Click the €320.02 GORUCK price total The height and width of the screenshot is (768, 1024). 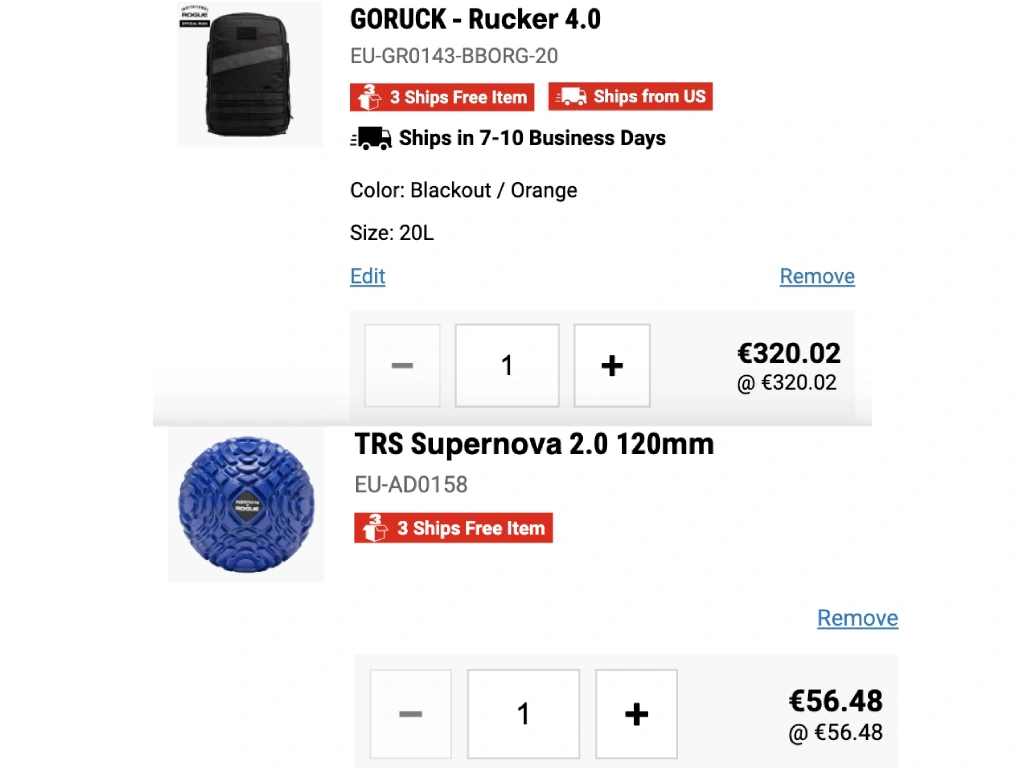point(789,353)
